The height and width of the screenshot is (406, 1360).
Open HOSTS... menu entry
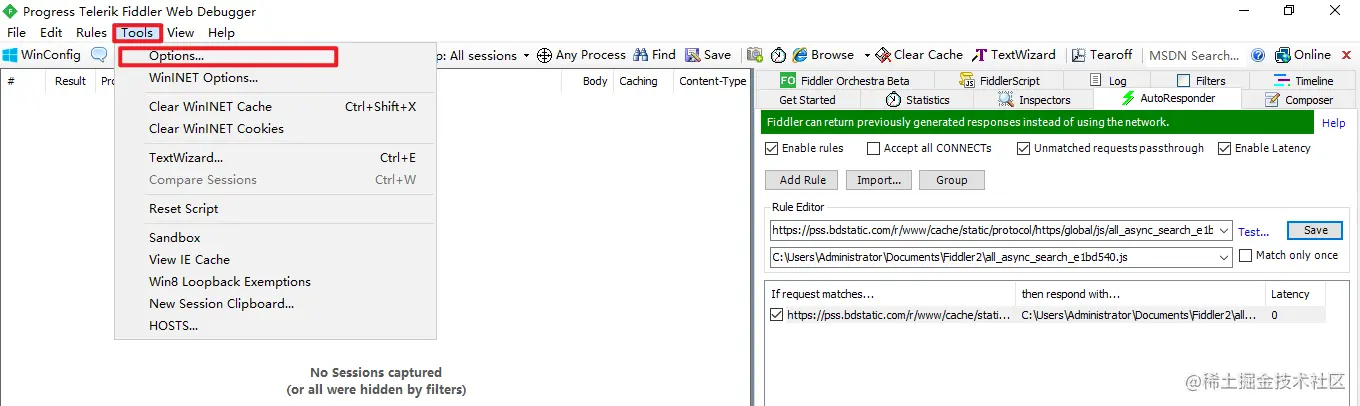pos(173,325)
